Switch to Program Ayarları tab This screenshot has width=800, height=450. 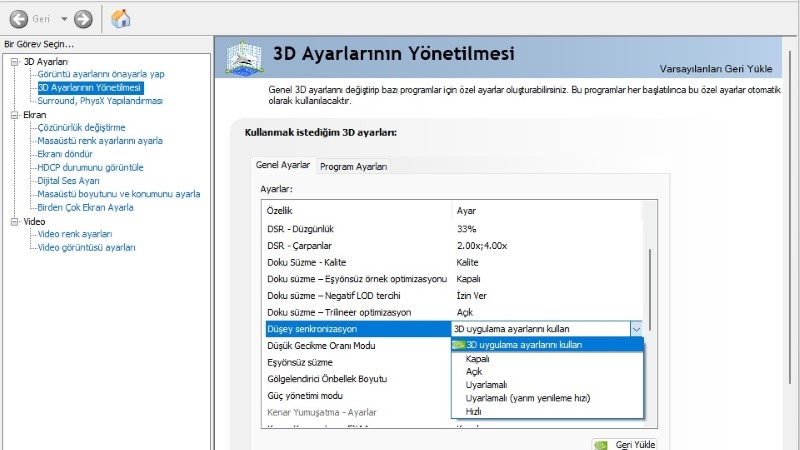(x=353, y=166)
